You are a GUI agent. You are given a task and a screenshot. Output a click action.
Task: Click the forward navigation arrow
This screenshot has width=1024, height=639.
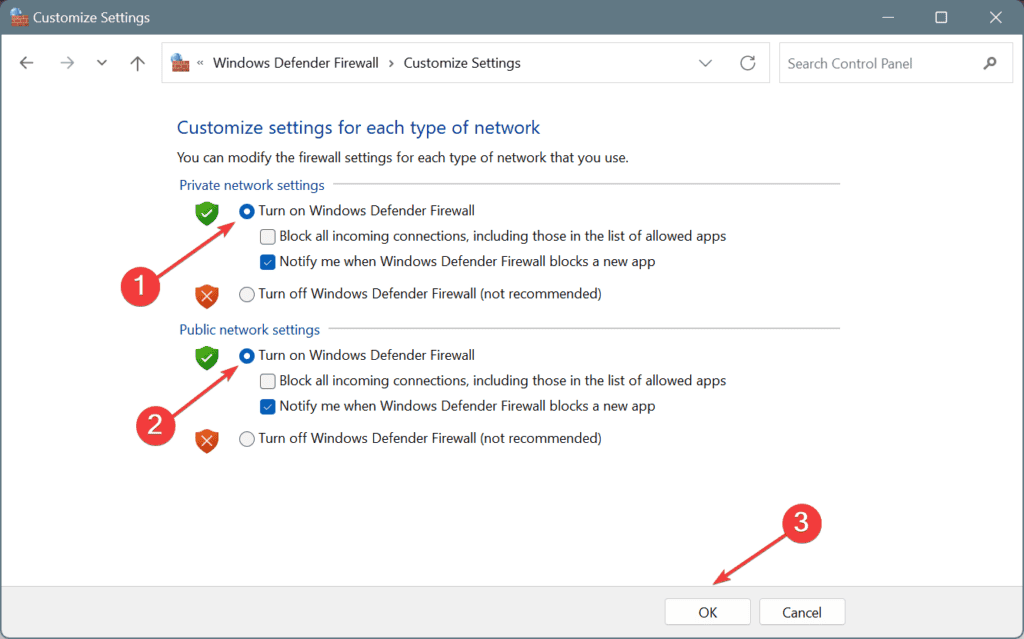pos(67,63)
